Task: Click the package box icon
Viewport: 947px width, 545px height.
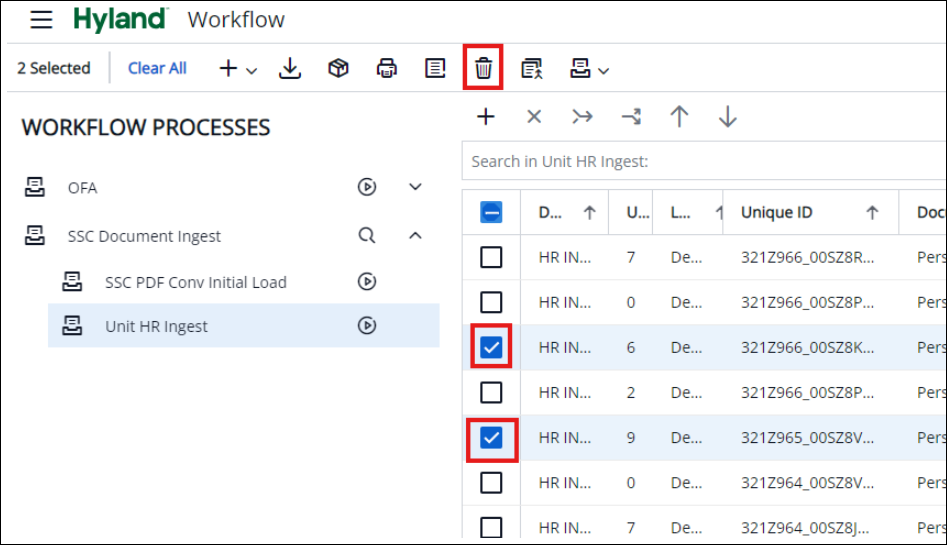Action: coord(338,68)
